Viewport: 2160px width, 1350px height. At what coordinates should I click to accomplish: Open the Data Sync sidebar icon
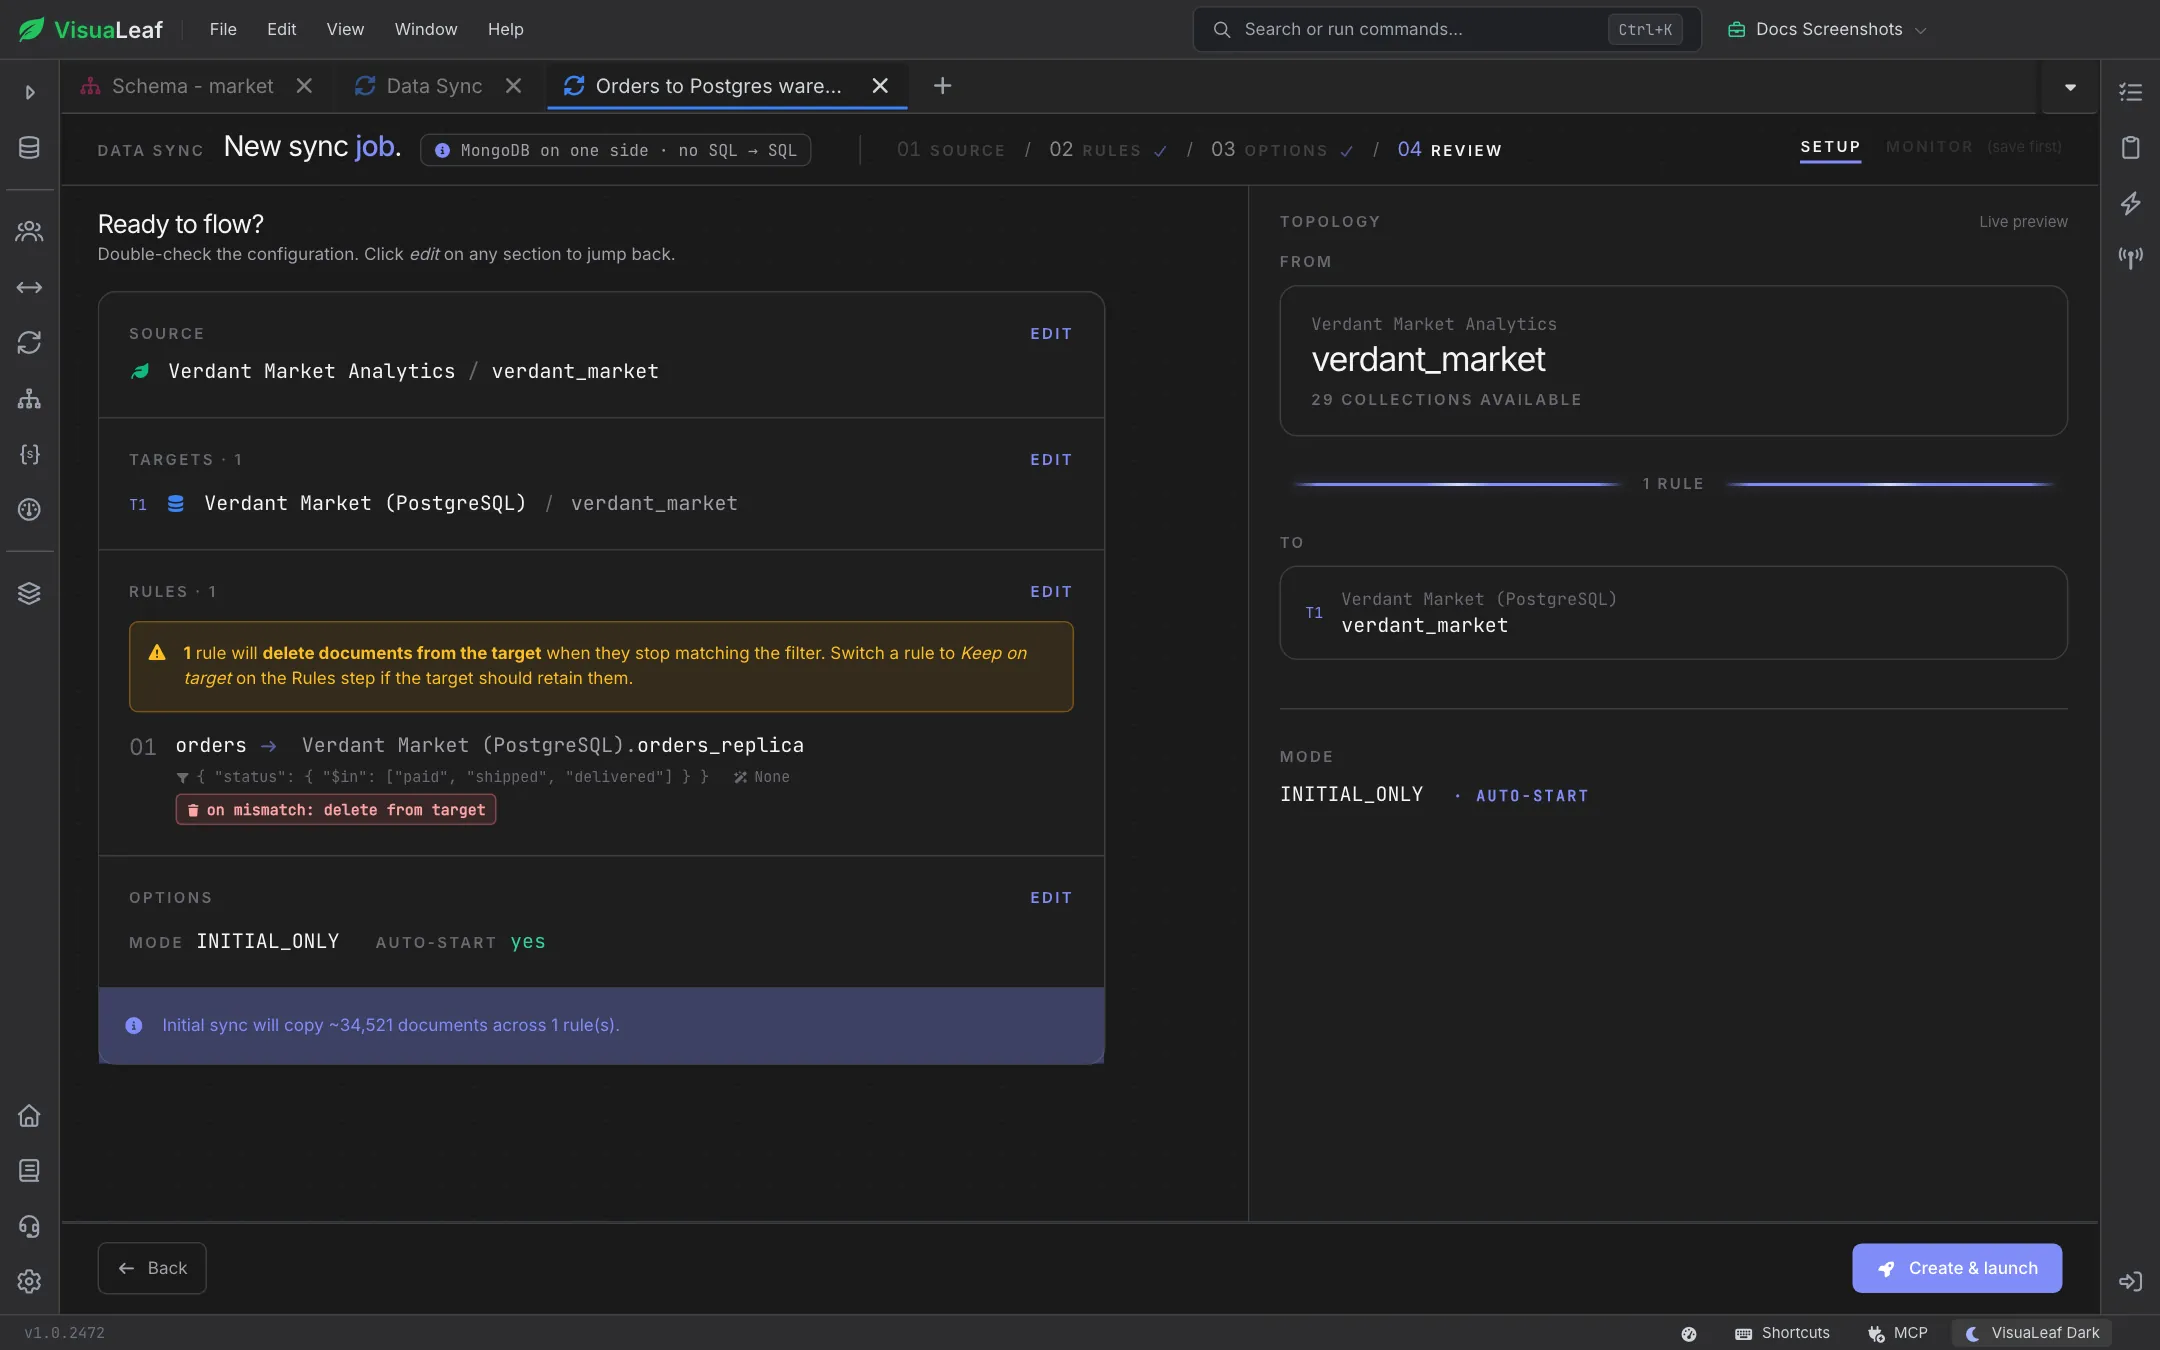(29, 343)
